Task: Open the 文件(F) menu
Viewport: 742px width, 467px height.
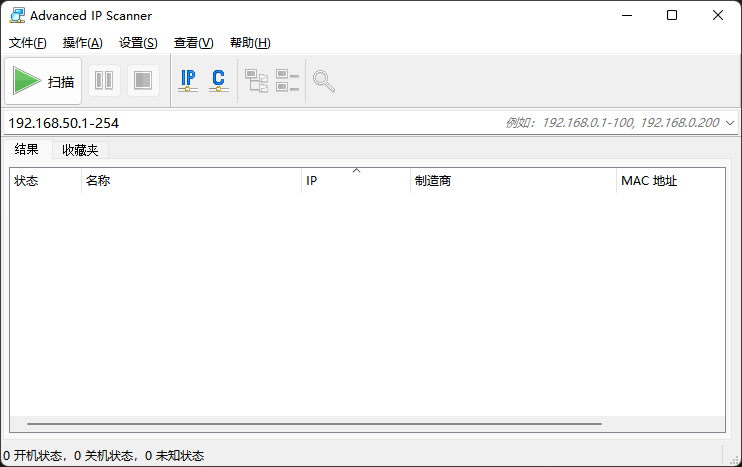Action: (27, 43)
